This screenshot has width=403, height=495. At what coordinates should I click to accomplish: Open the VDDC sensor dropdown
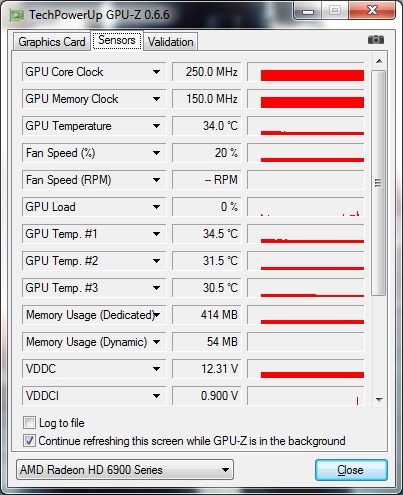[156, 369]
